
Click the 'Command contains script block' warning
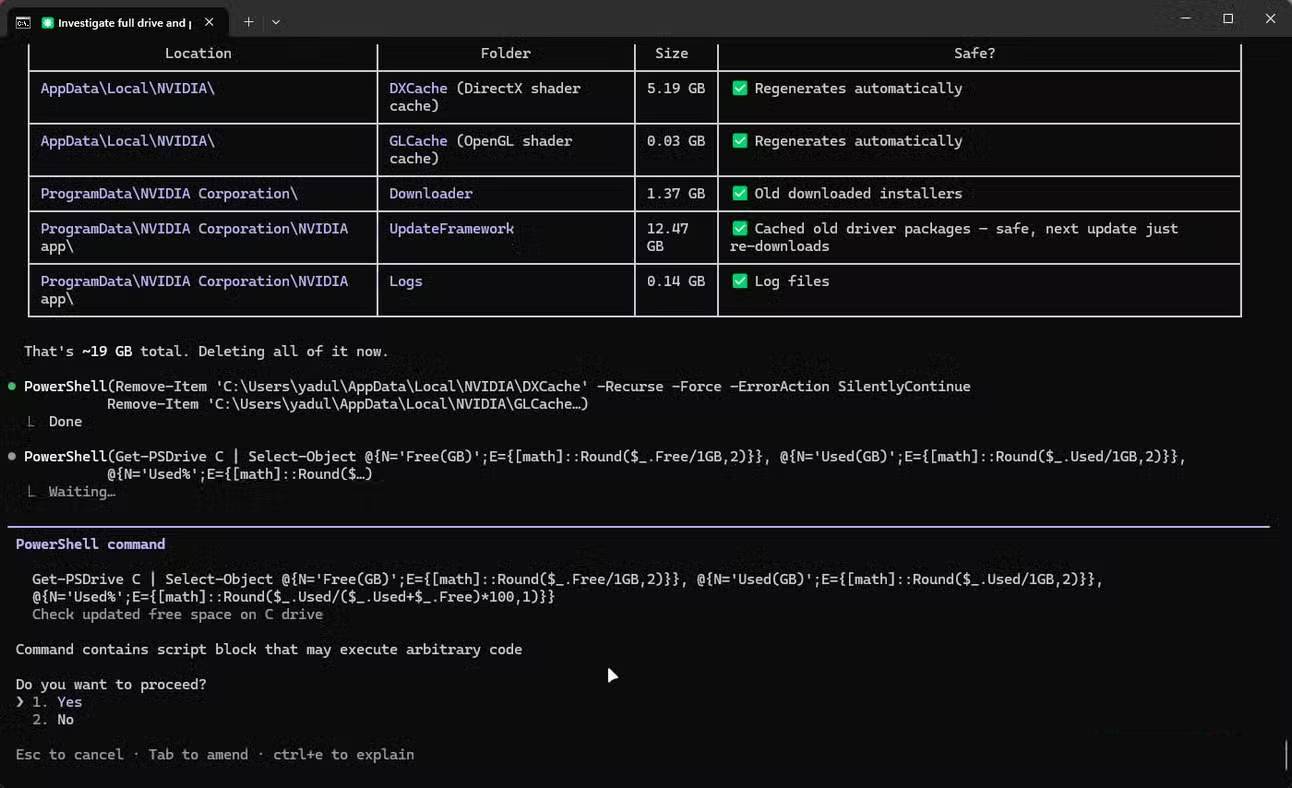(269, 649)
